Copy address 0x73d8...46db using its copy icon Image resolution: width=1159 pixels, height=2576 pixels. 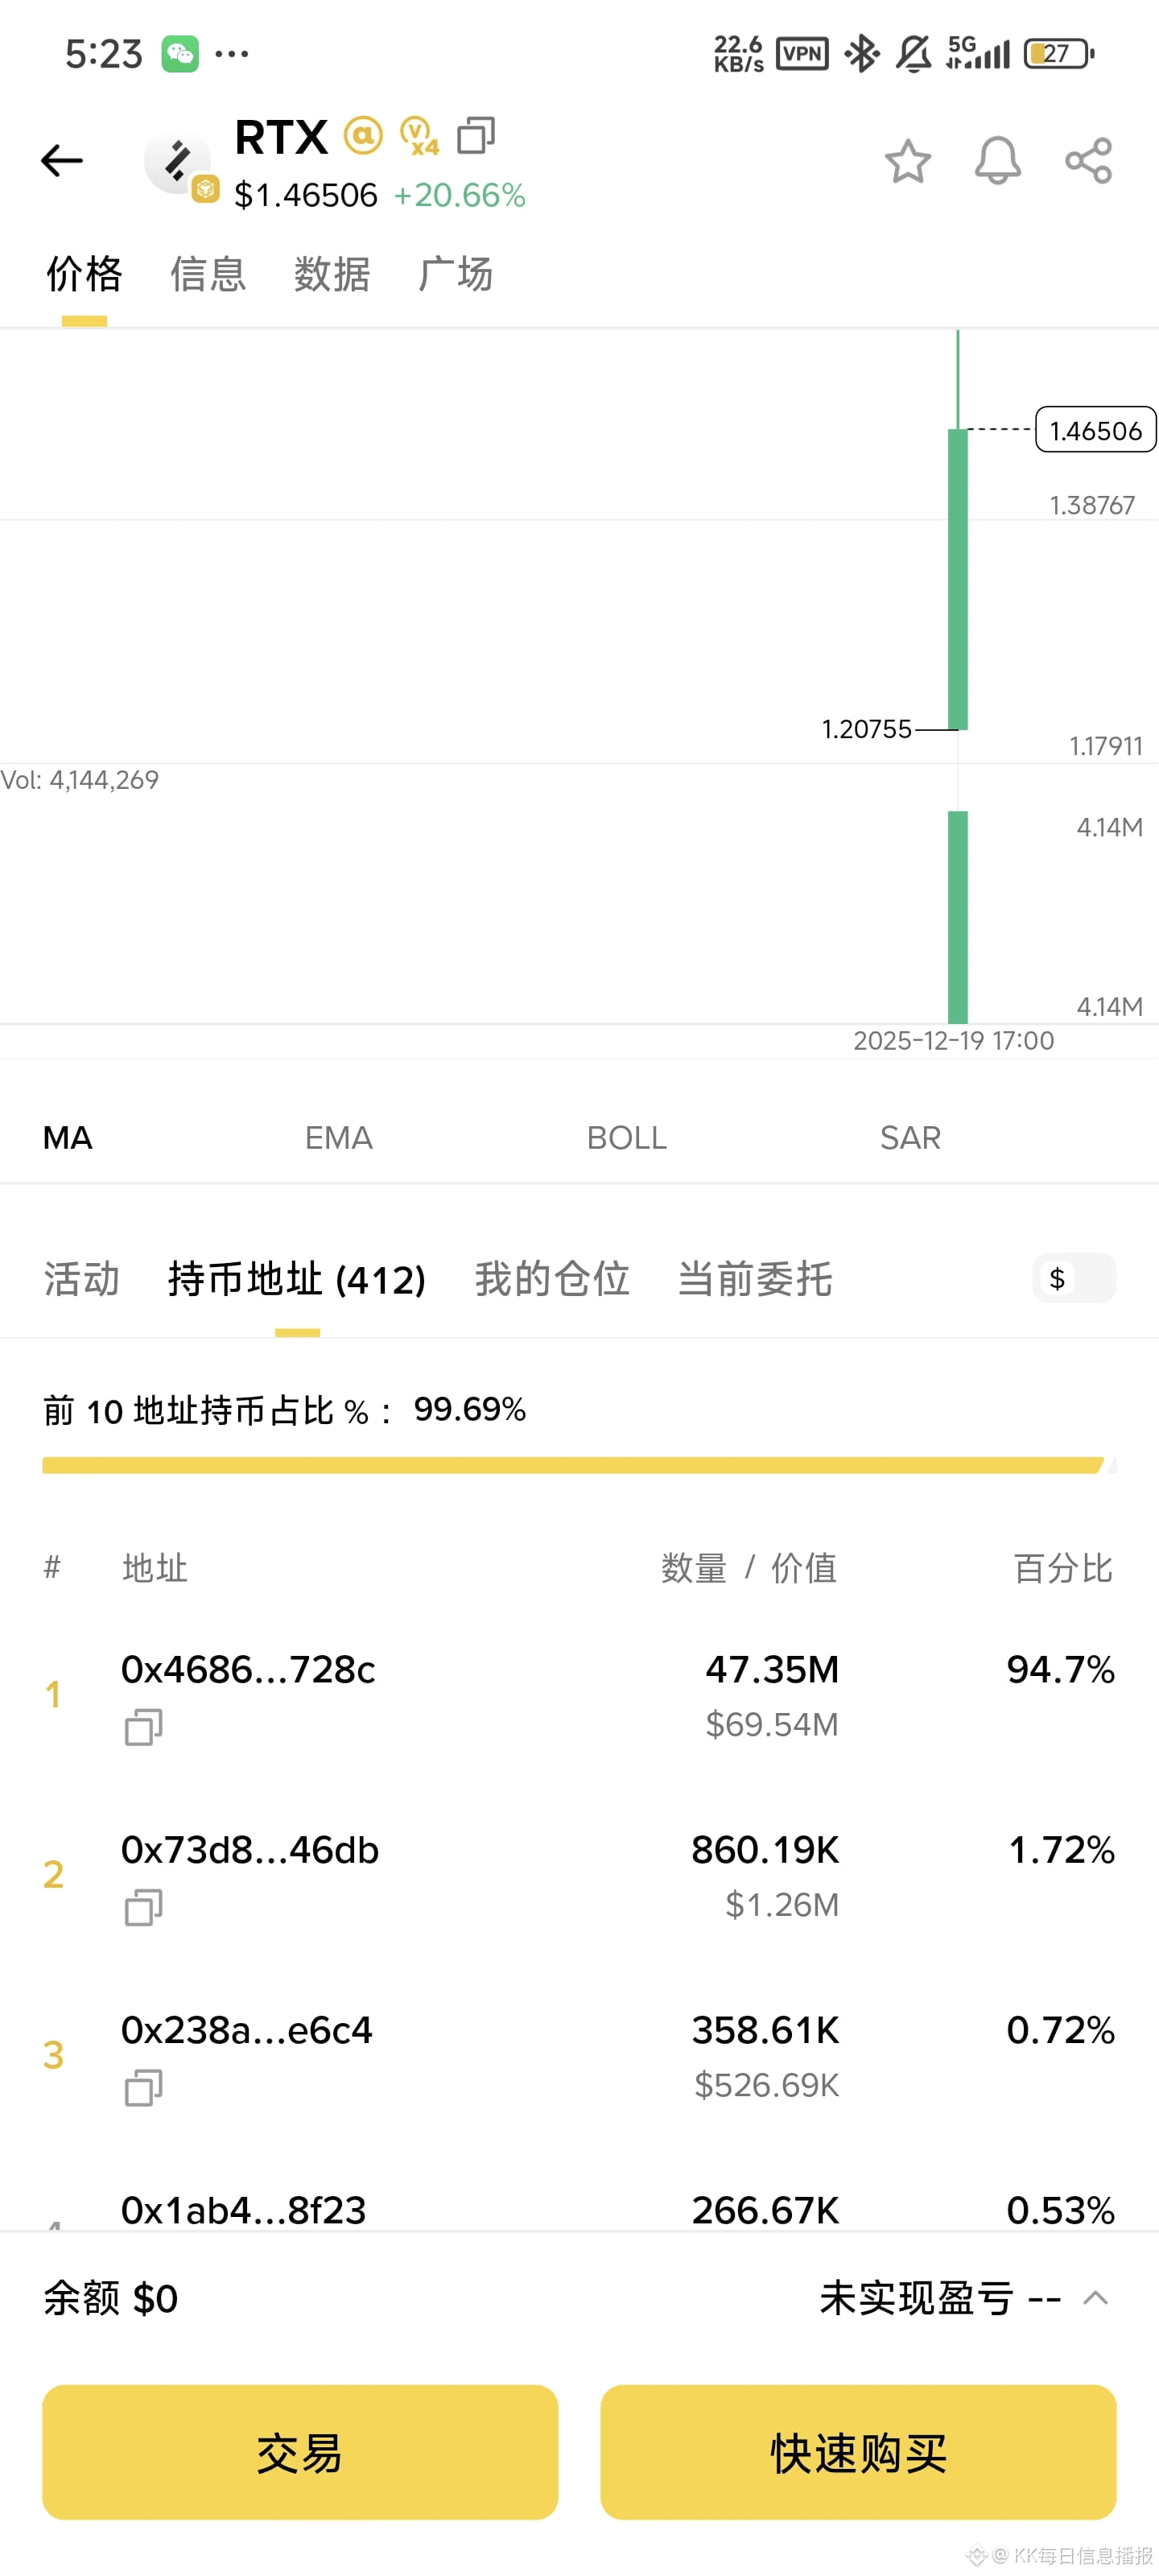(x=143, y=1908)
